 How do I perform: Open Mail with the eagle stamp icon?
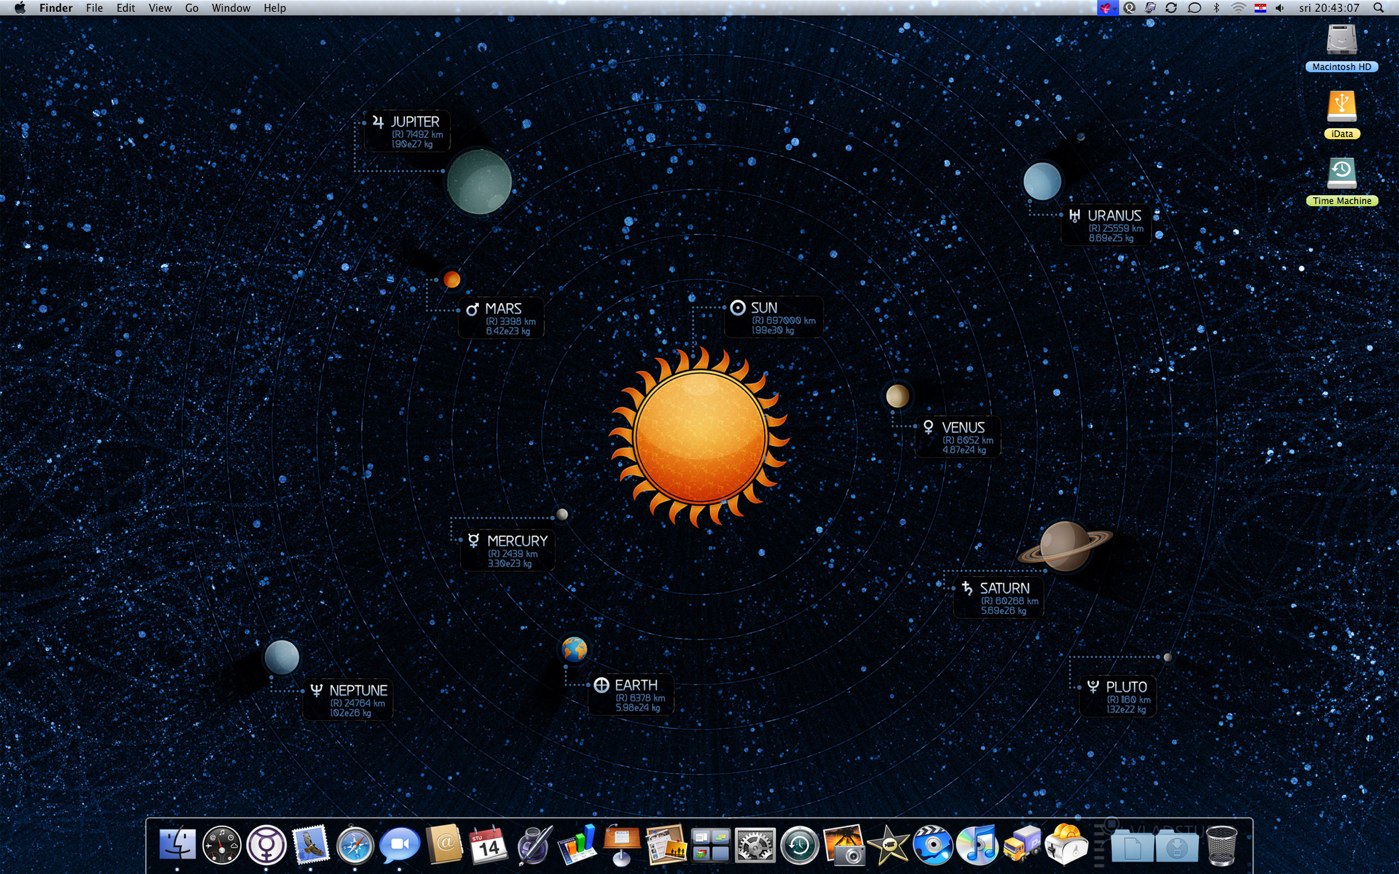point(310,845)
